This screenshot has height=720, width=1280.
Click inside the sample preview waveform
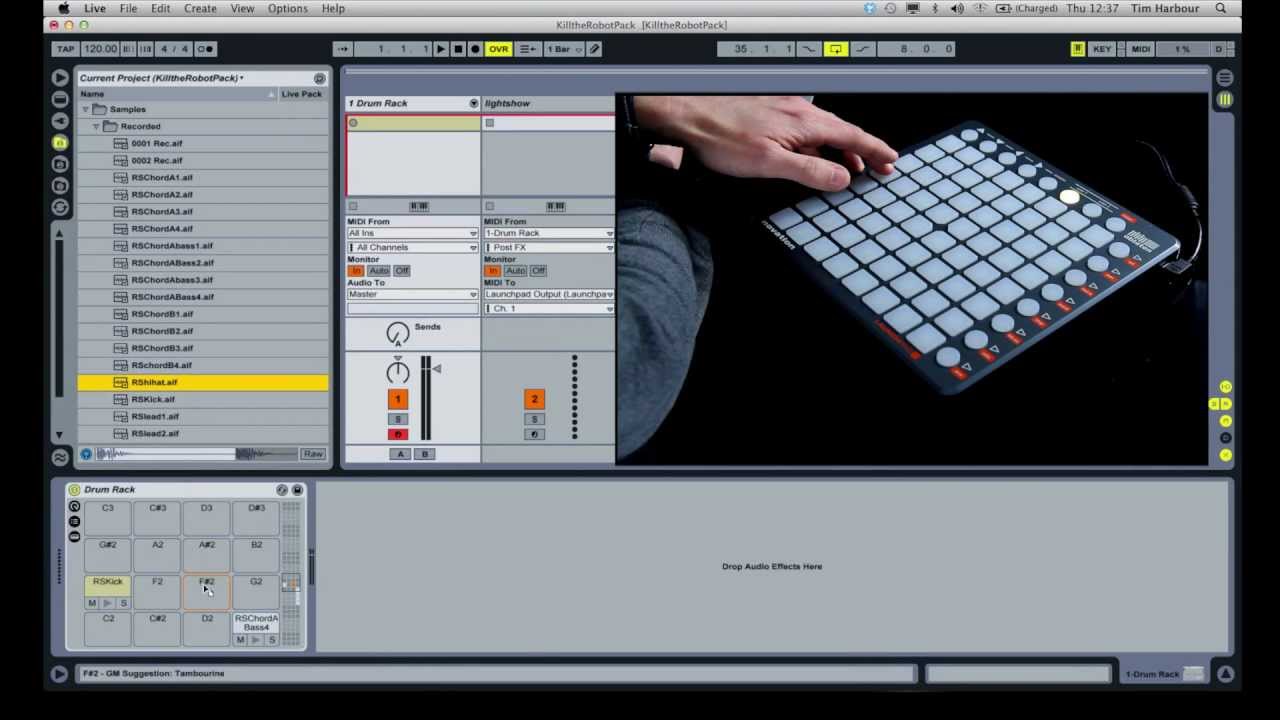(197, 454)
